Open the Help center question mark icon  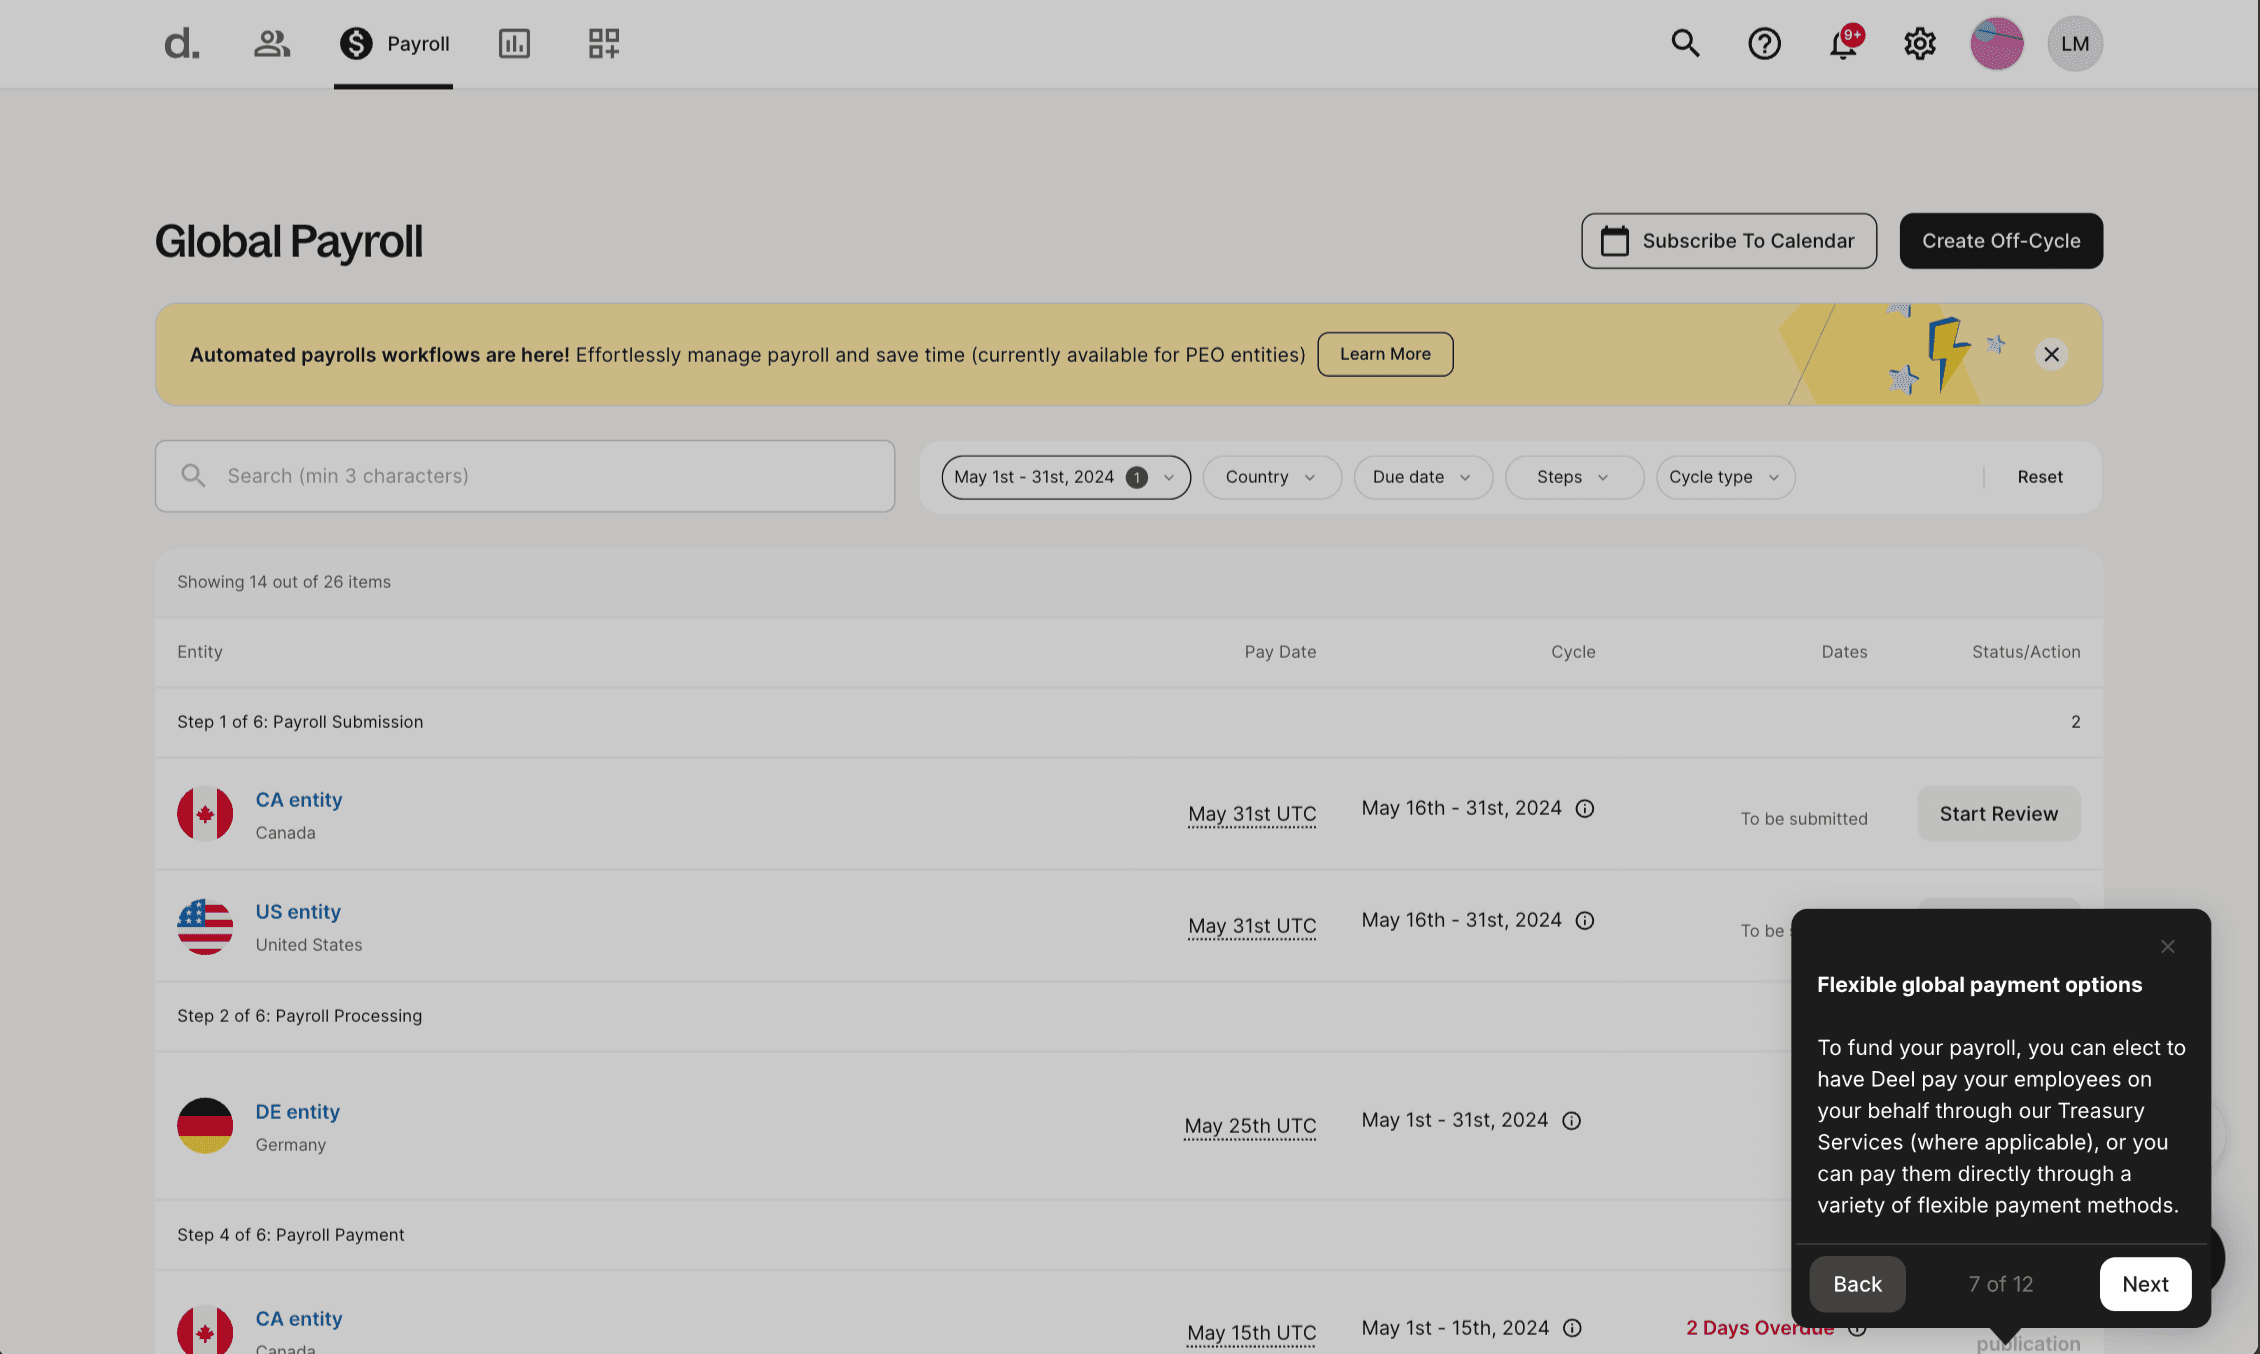point(1764,43)
